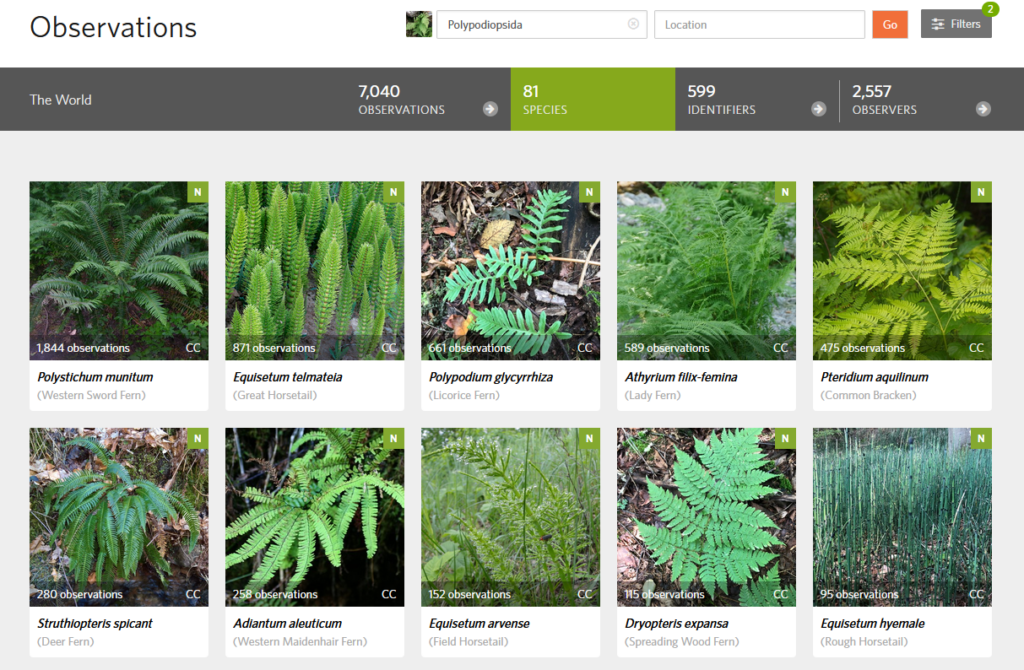The height and width of the screenshot is (670, 1024).
Task: Click the (Lady Fern) common name
Action: point(652,395)
